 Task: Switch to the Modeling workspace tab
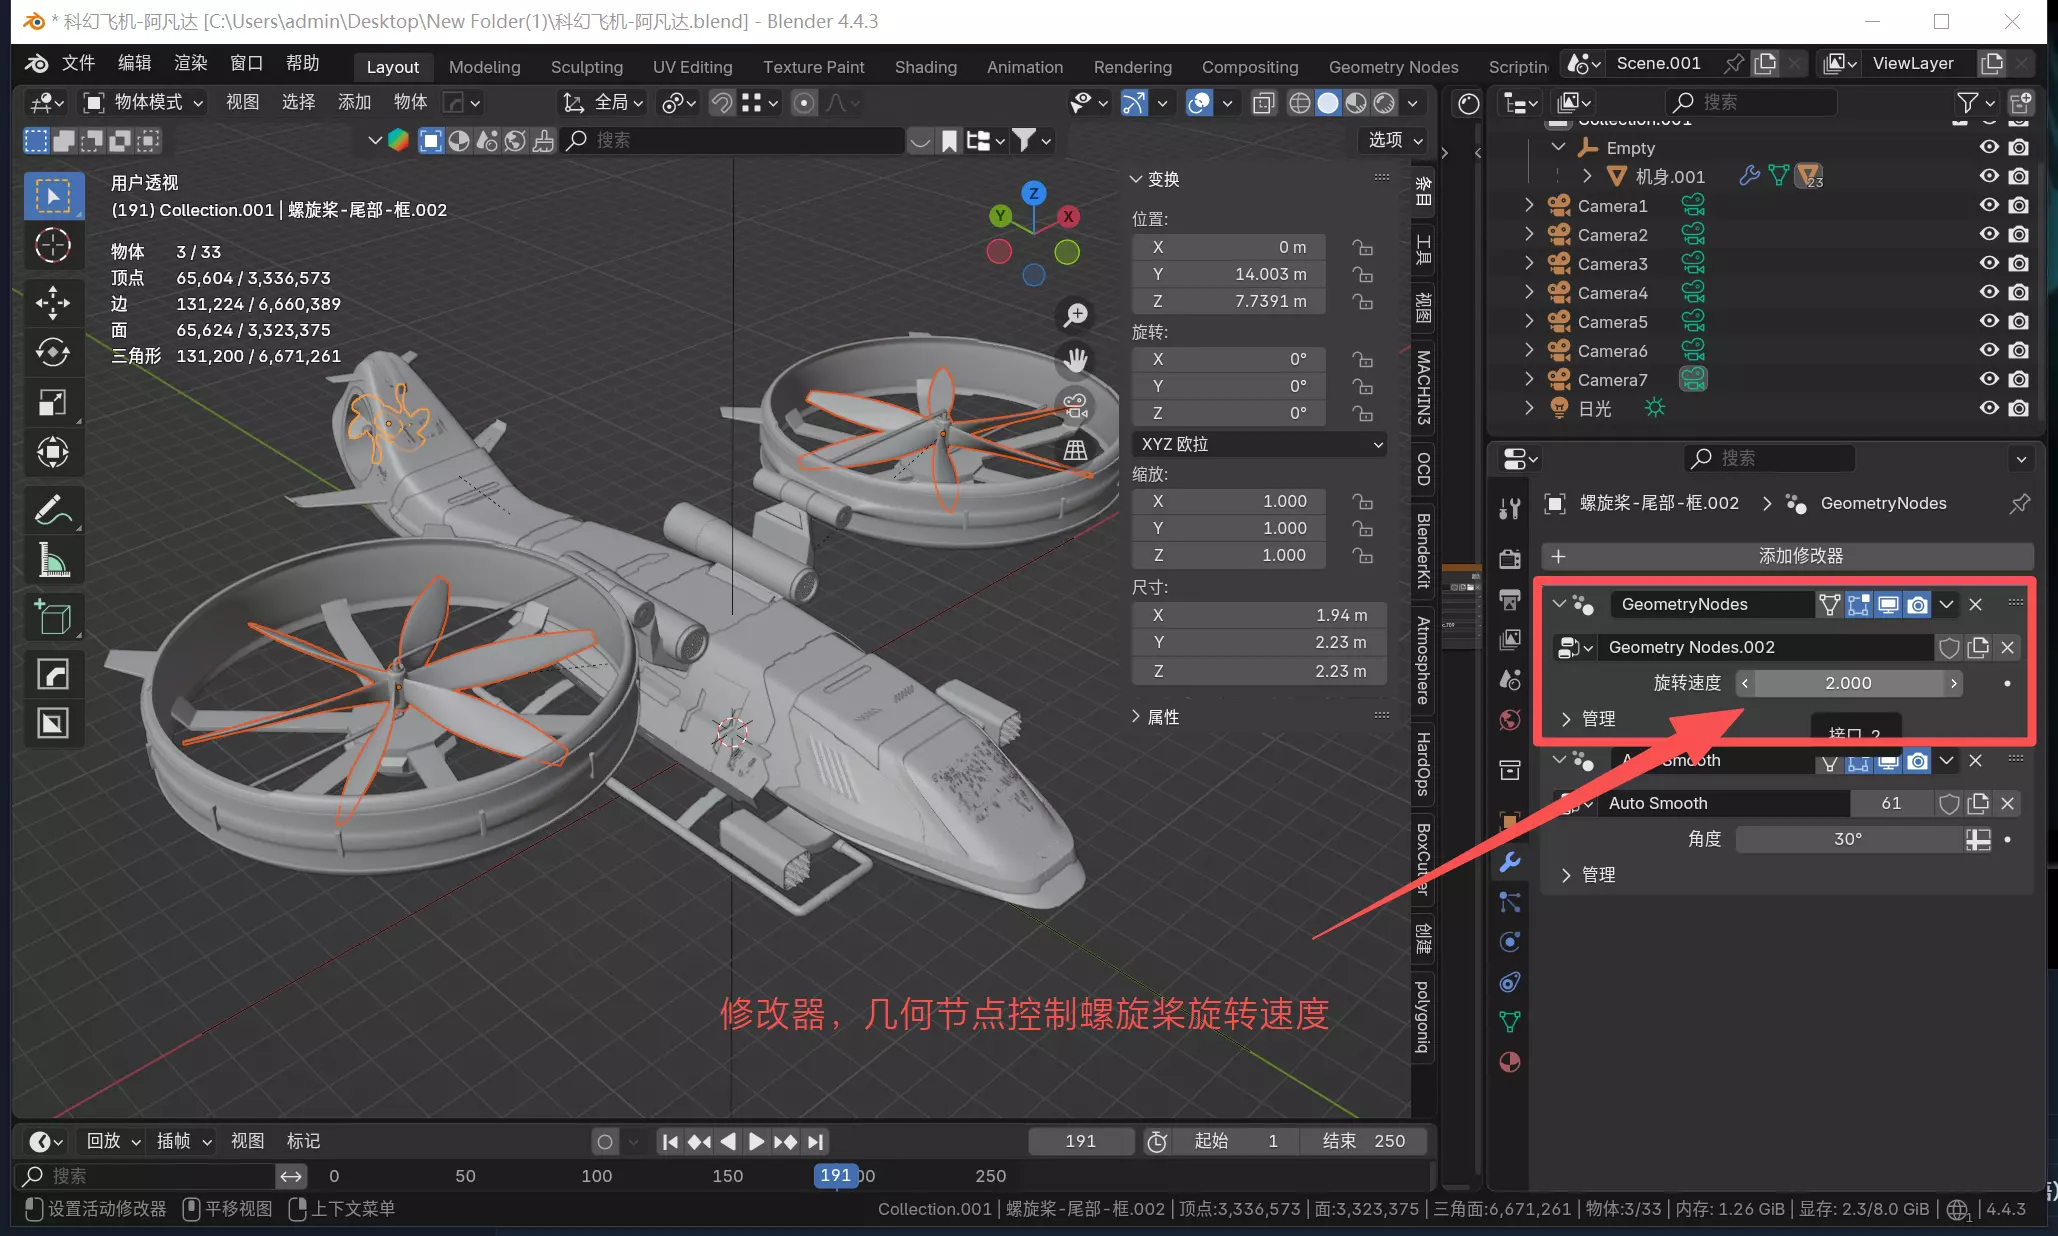coord(484,67)
